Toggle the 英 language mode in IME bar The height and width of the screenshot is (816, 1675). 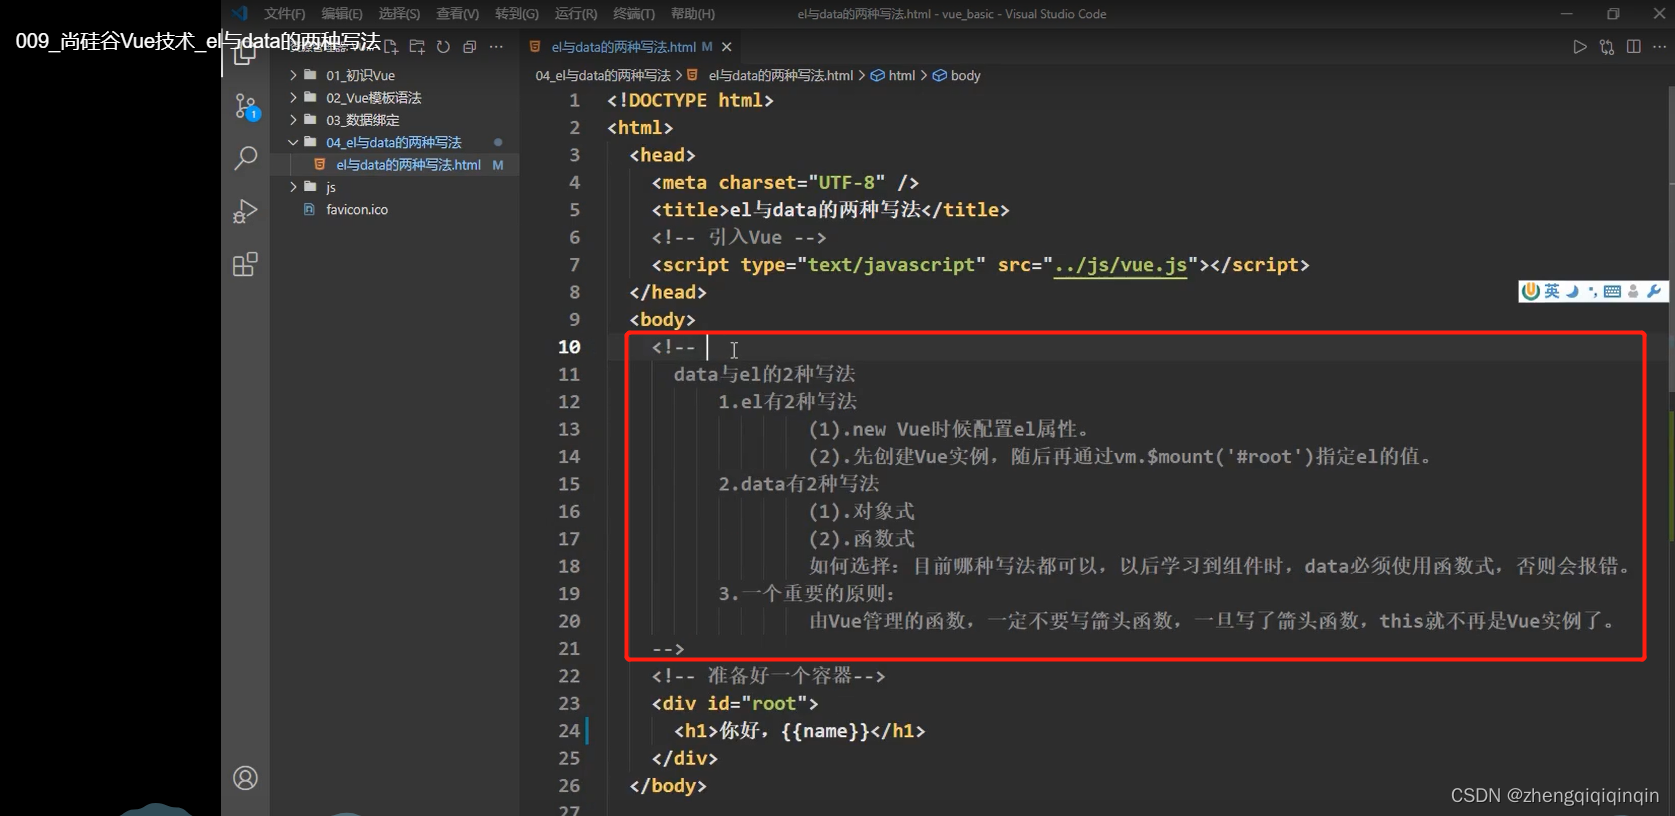(1552, 291)
